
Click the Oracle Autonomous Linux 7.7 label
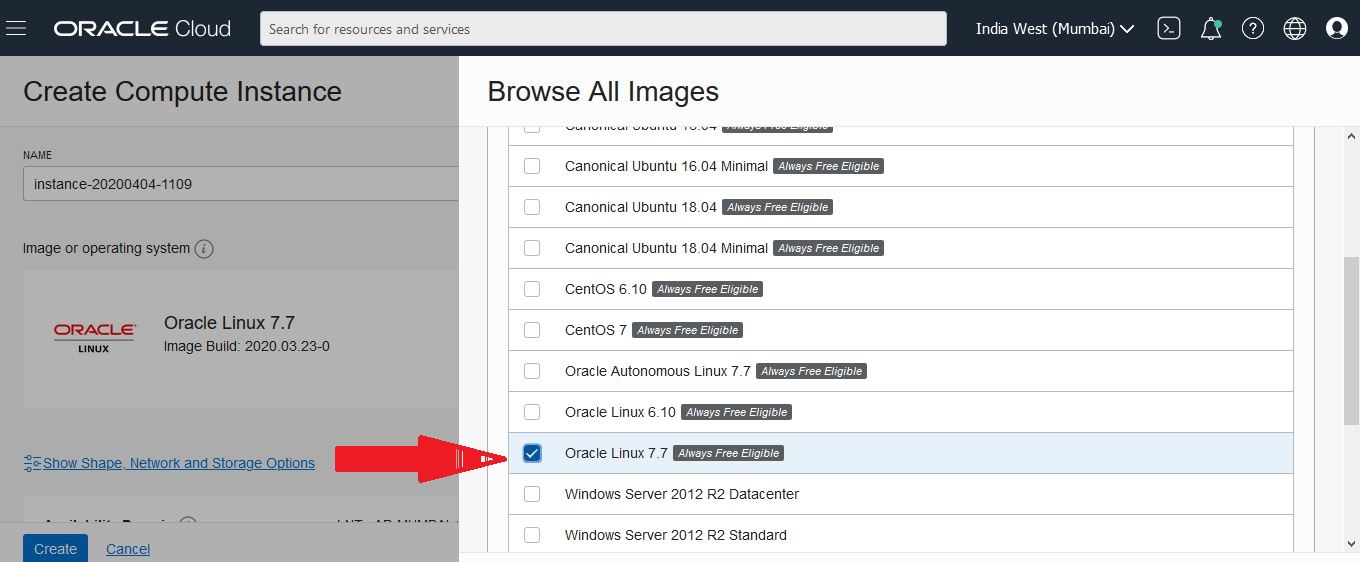[x=658, y=371]
